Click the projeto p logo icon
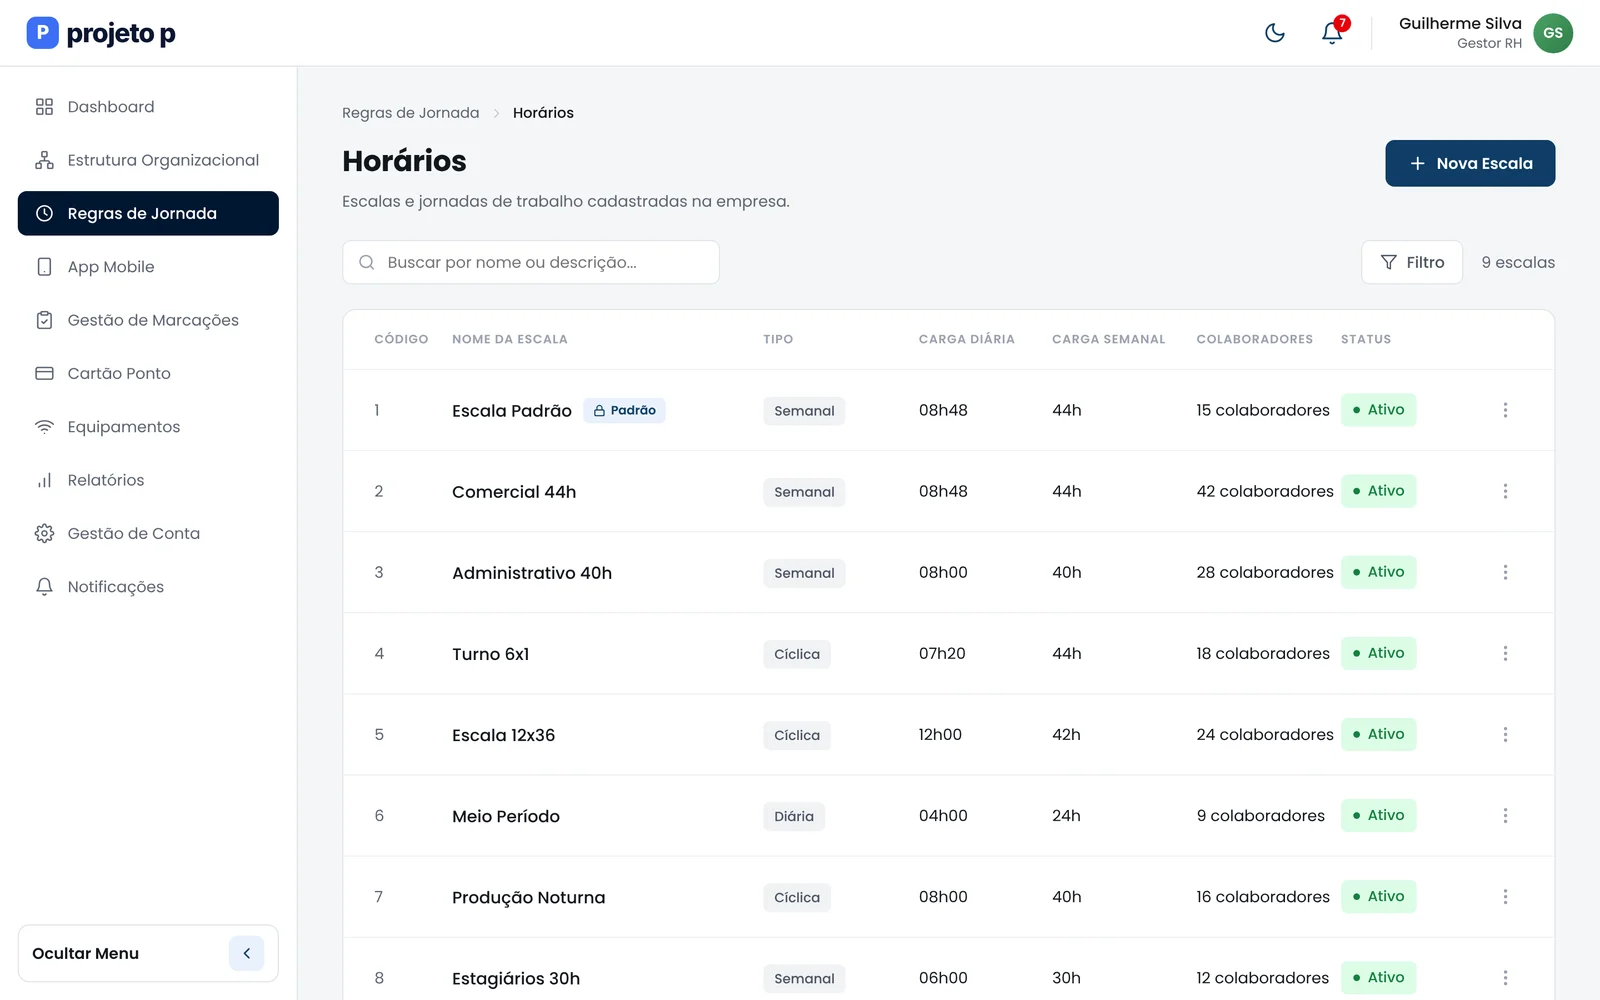 point(42,33)
